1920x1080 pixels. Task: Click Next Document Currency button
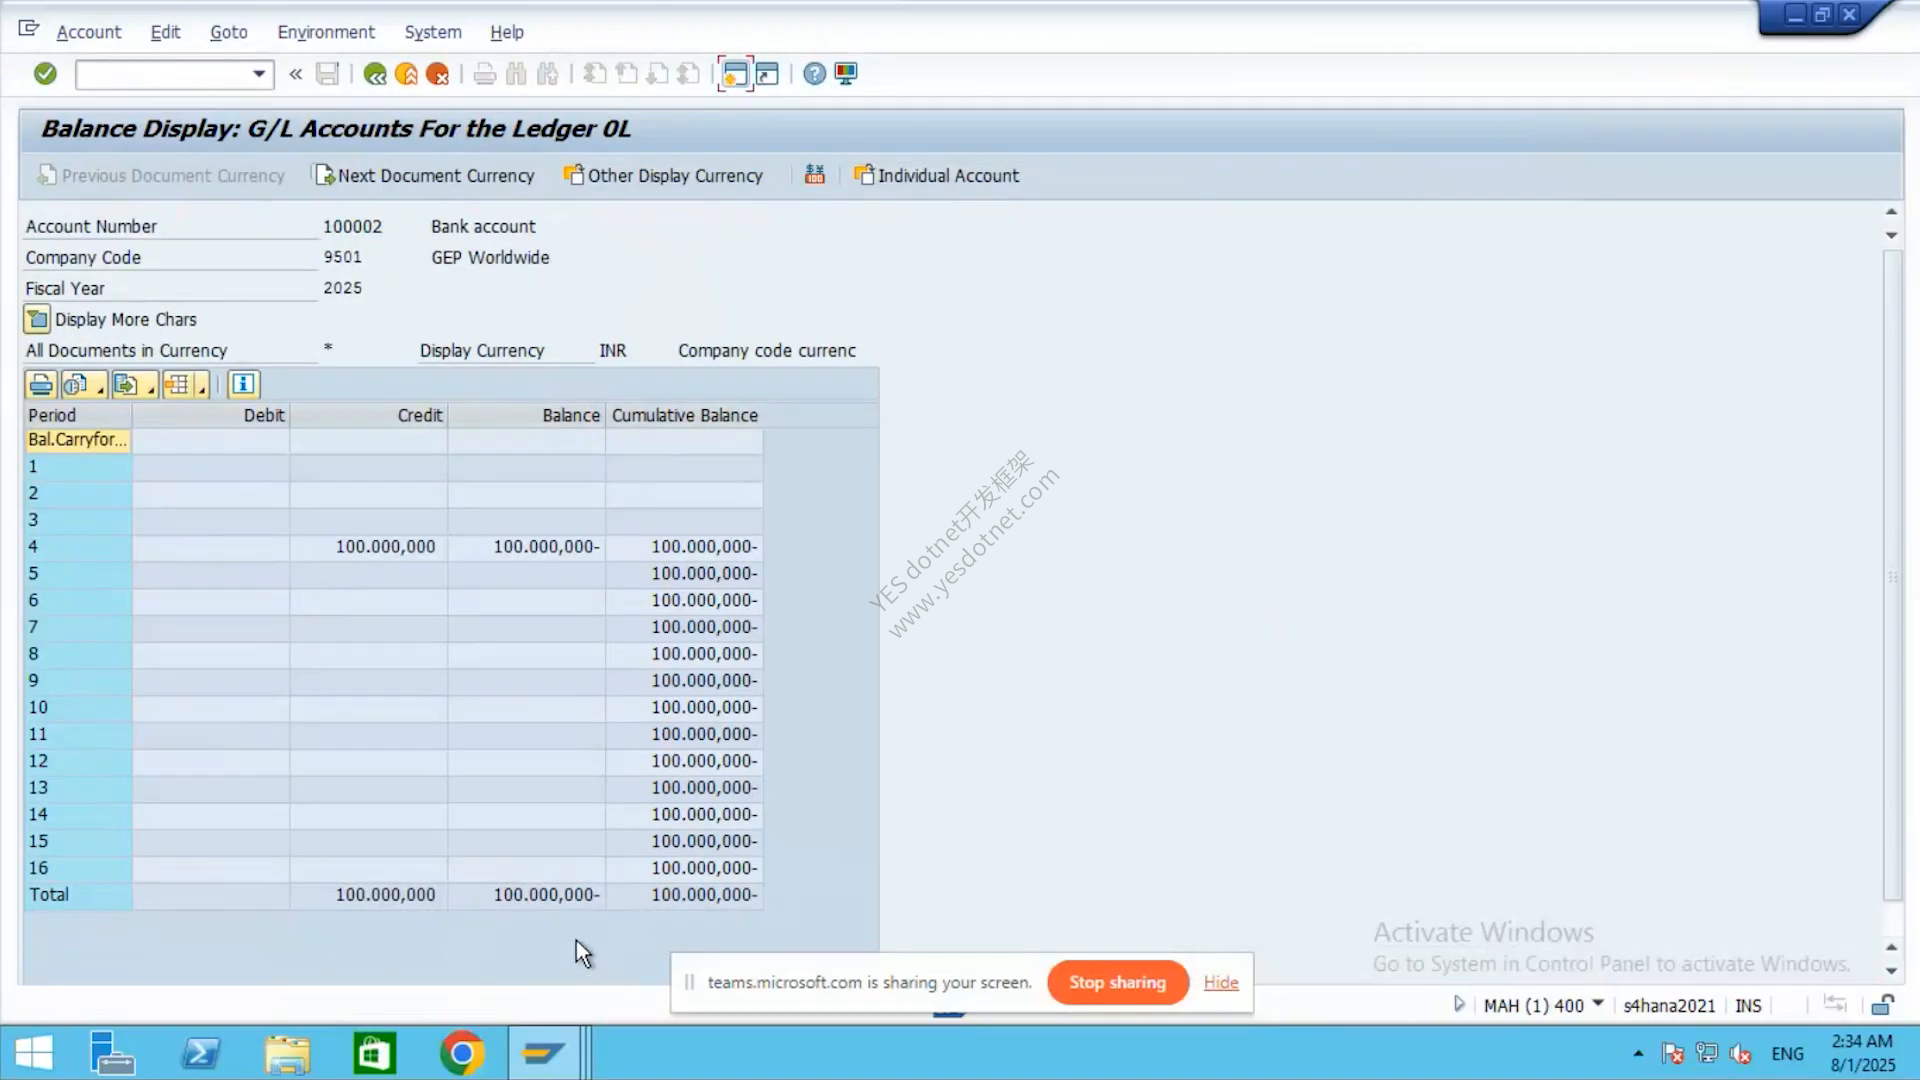click(x=425, y=176)
